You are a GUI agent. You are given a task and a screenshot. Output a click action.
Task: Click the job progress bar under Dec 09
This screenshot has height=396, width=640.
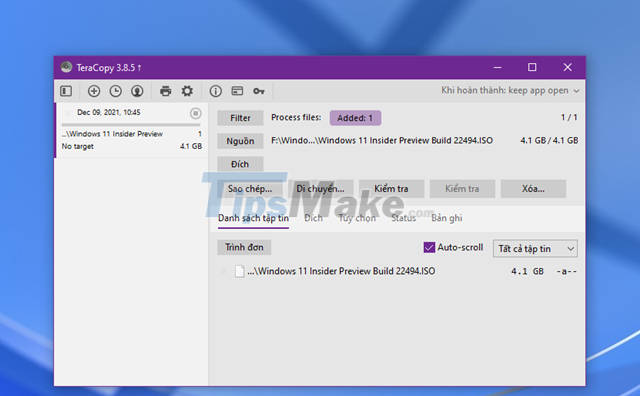131,125
